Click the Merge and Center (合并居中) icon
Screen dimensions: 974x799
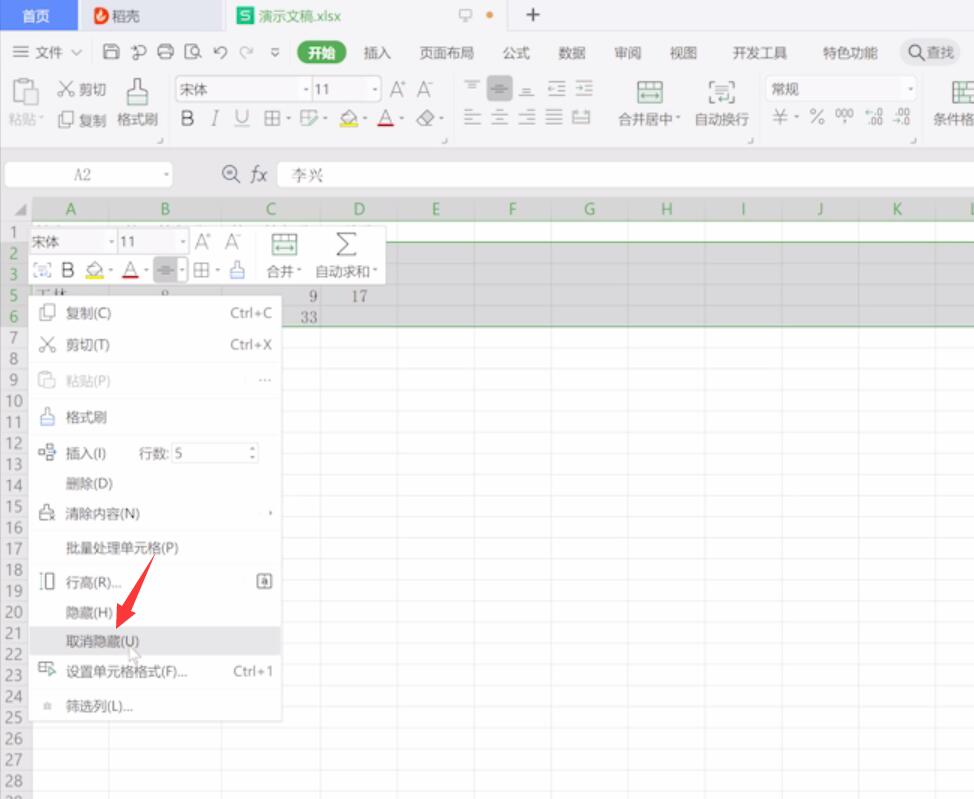650,92
